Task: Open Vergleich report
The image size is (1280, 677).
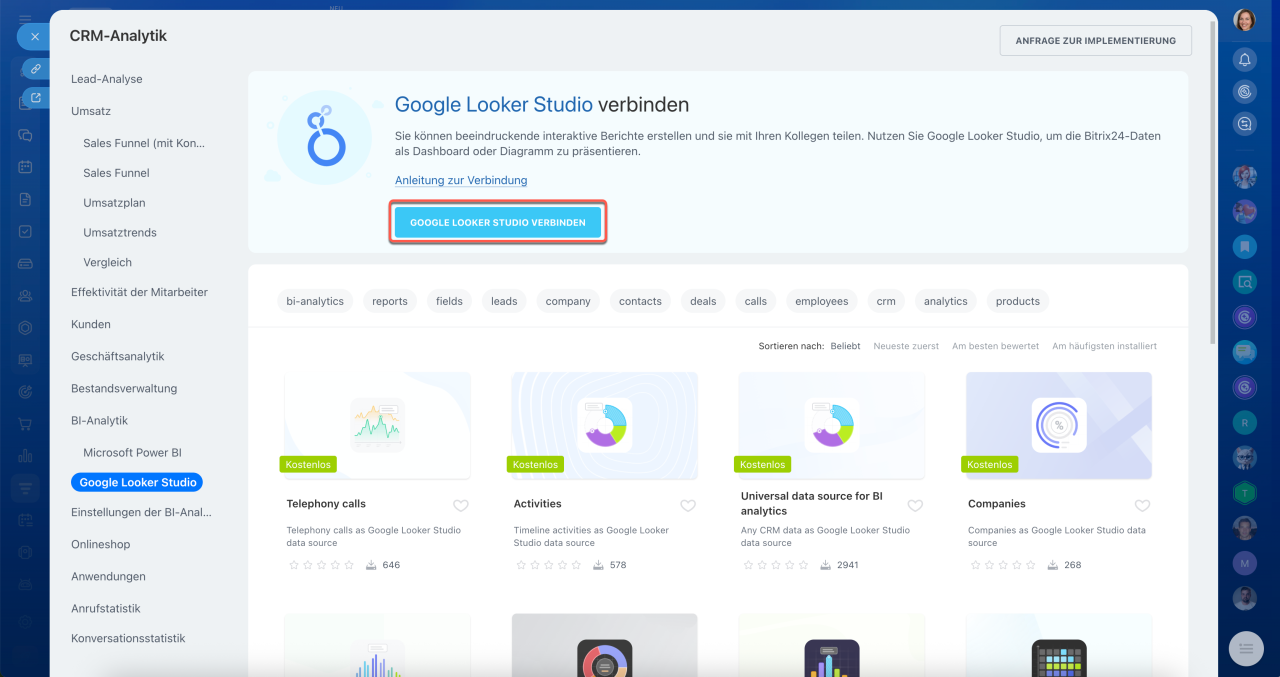Action: [107, 263]
